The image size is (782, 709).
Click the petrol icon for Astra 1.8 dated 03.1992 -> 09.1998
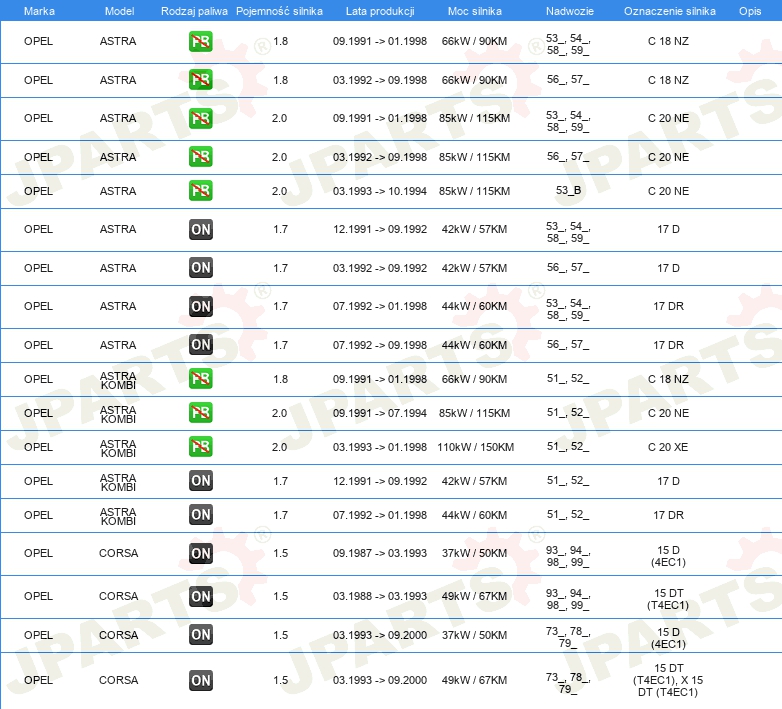point(200,80)
